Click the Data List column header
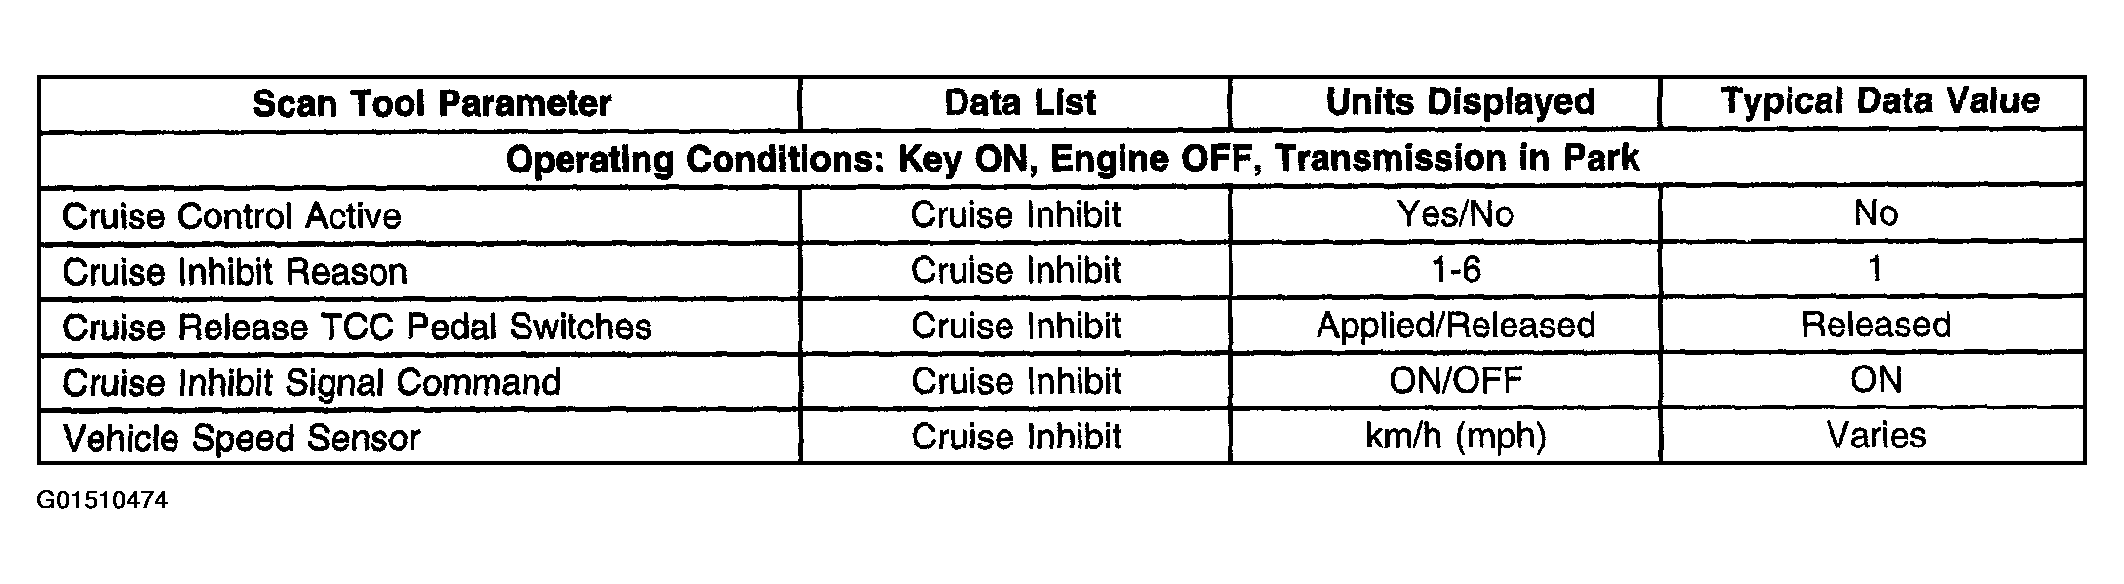This screenshot has height=584, width=2124. tap(1019, 102)
